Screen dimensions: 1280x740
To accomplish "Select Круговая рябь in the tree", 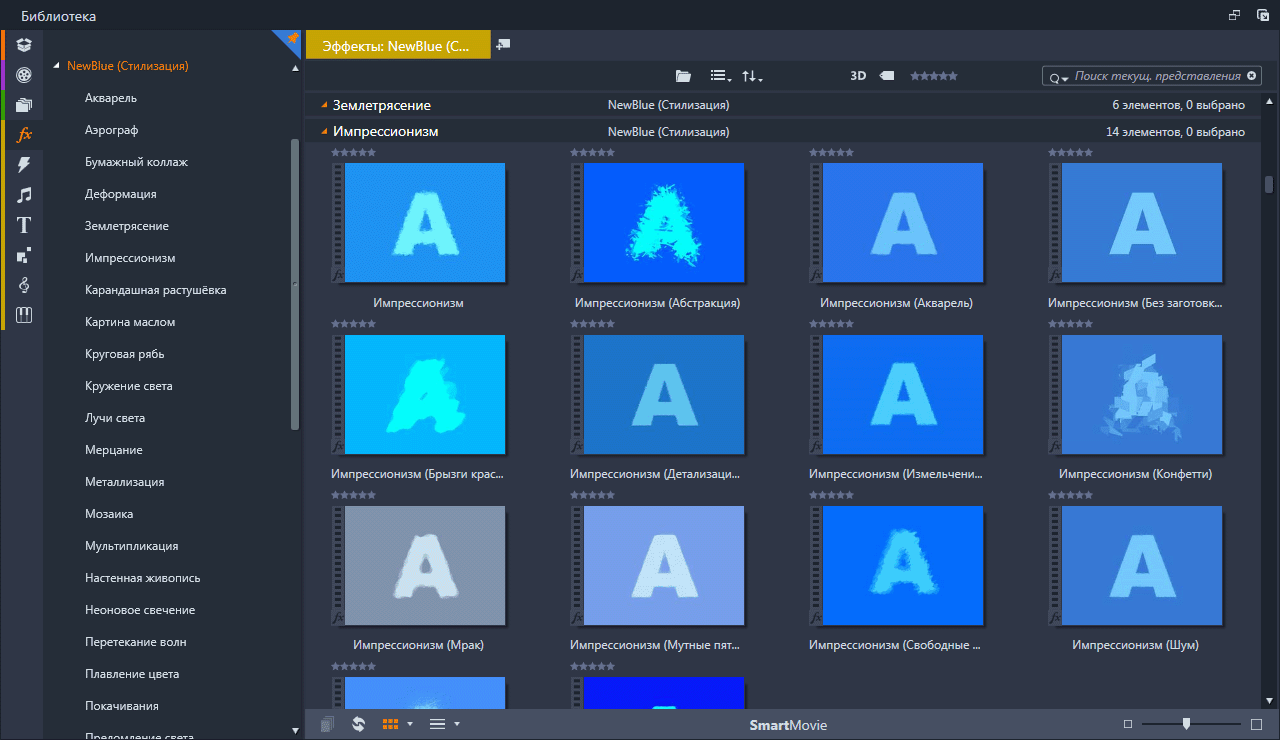I will pyautogui.click(x=125, y=354).
